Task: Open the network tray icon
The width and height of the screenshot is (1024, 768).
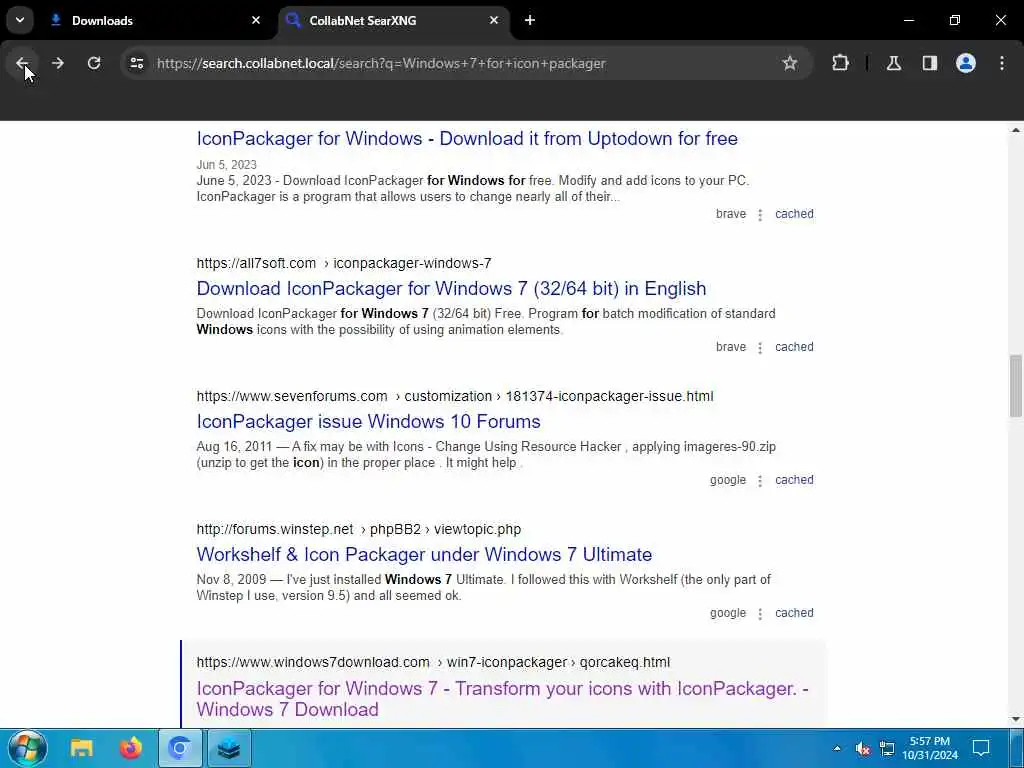Action: tap(887, 748)
